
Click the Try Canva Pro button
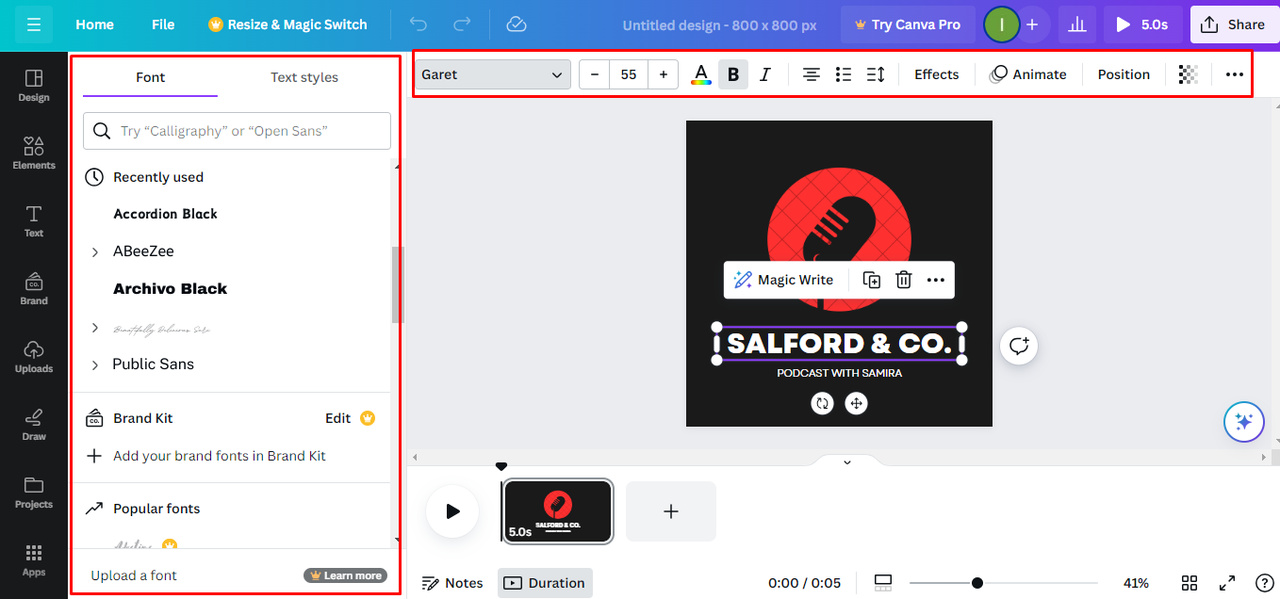coord(907,24)
